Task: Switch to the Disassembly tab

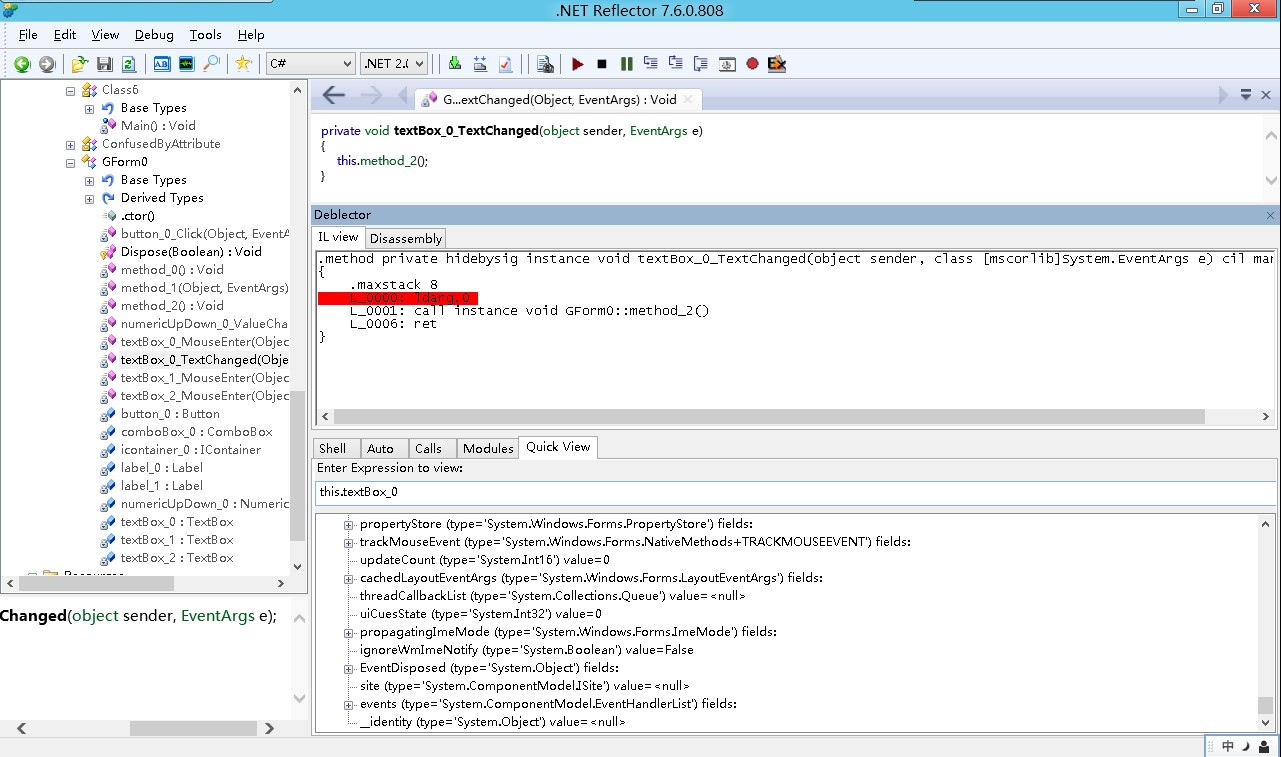Action: point(405,238)
